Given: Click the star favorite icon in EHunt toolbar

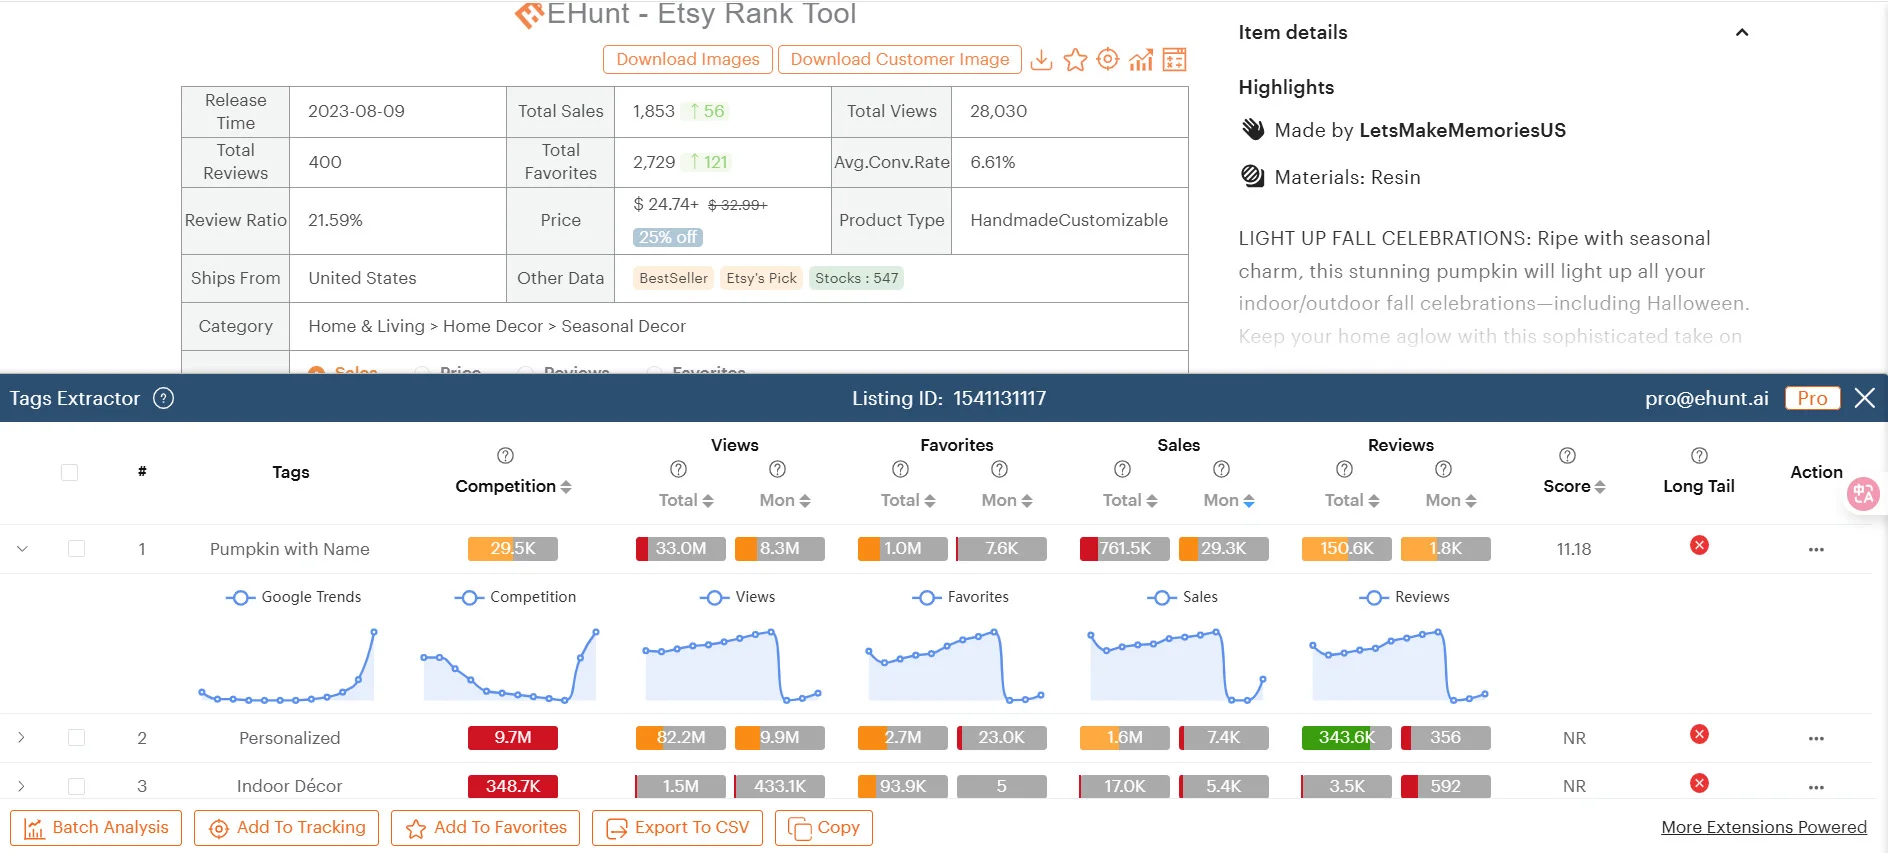Looking at the screenshot, I should click(1075, 60).
